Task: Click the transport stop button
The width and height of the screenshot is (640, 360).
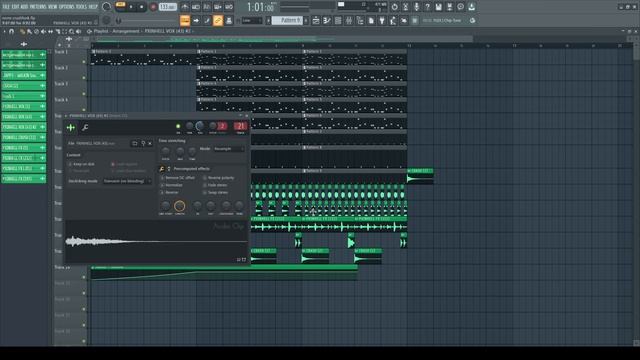Action: coord(142,7)
